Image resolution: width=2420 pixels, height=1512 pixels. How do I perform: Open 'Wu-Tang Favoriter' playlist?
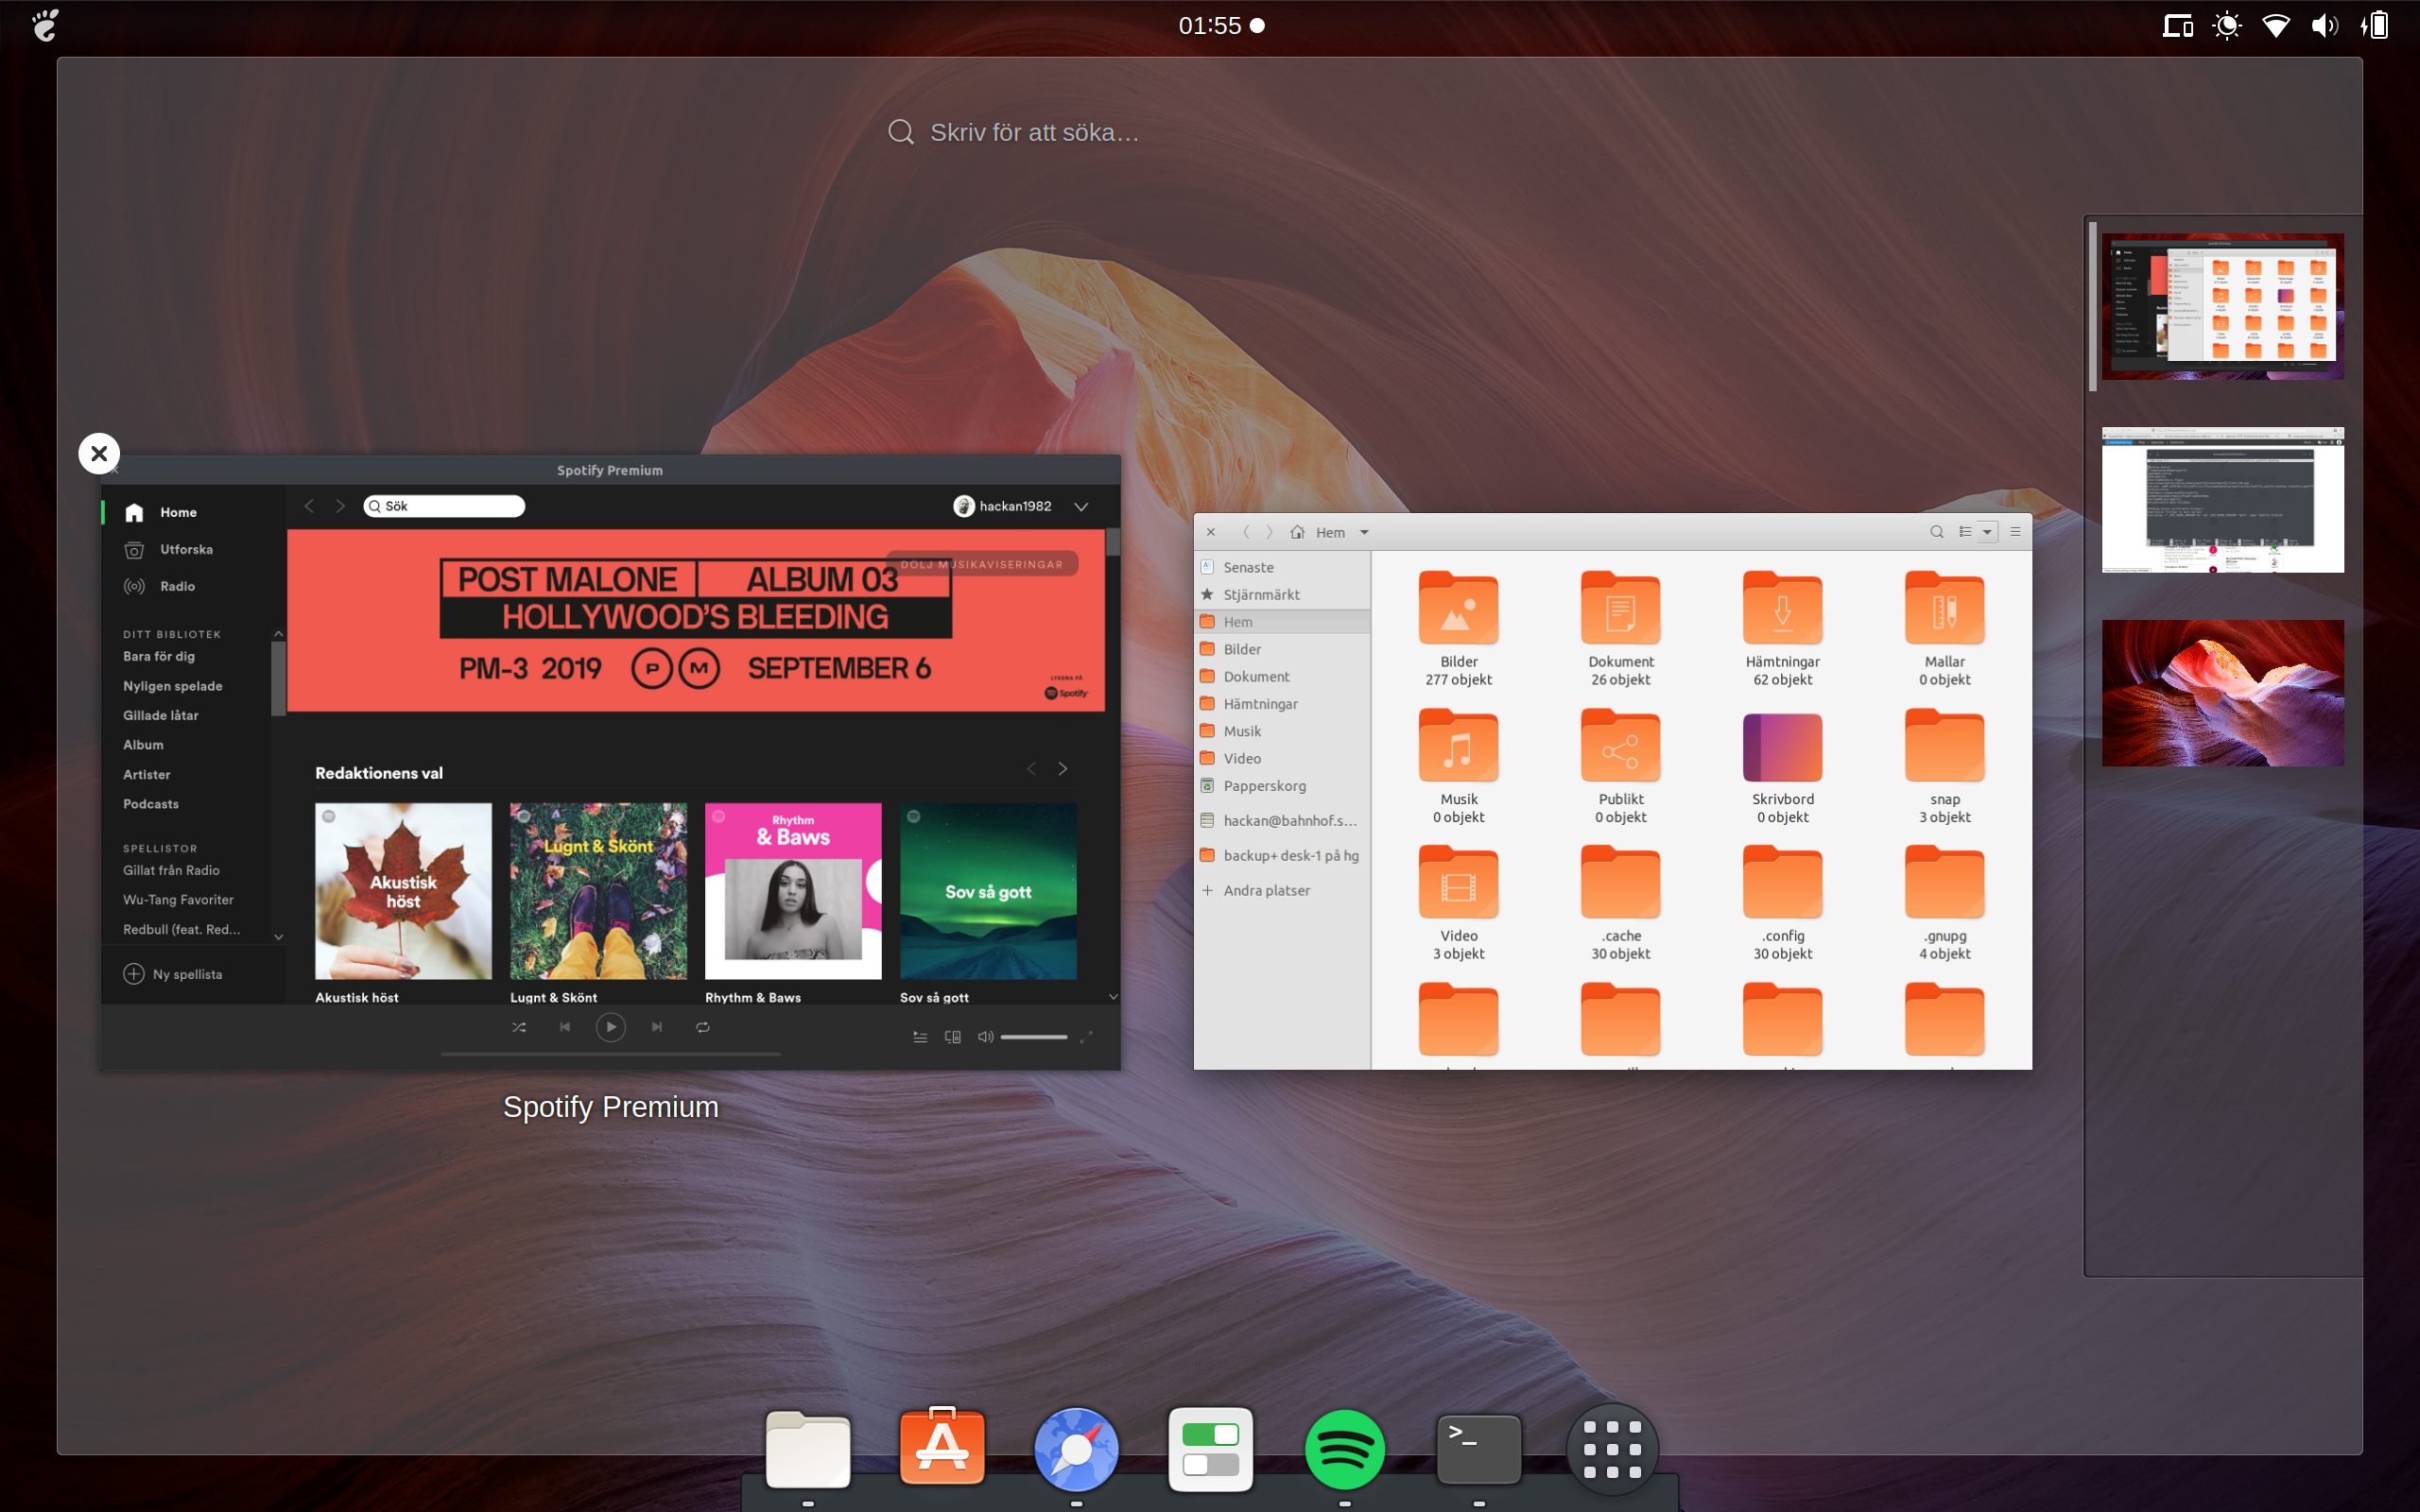(x=178, y=900)
